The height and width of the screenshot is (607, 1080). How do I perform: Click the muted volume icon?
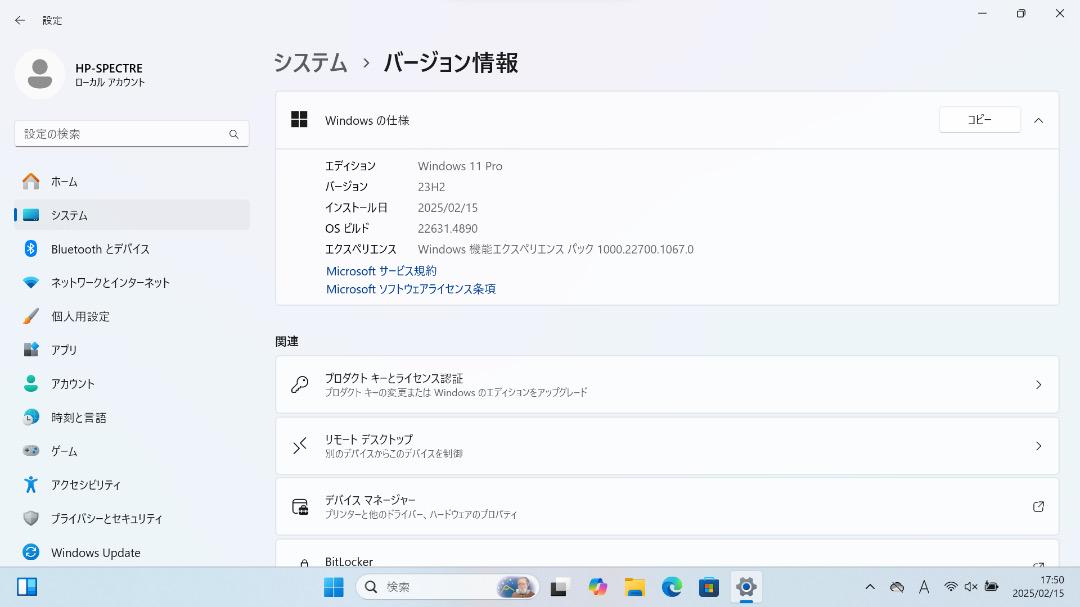click(x=970, y=587)
